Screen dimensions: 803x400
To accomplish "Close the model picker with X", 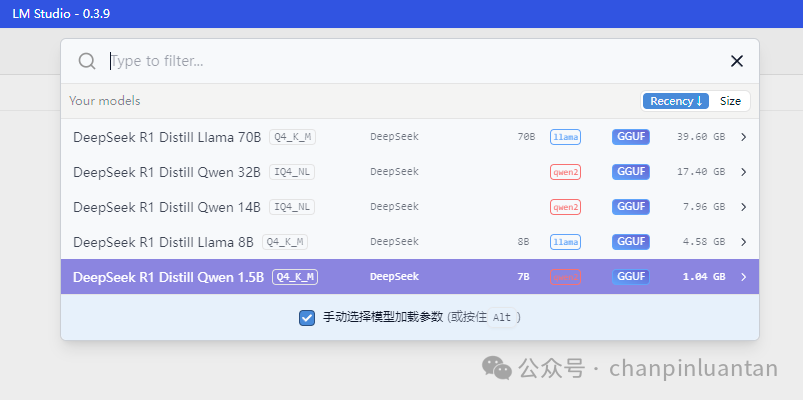I will [x=736, y=61].
